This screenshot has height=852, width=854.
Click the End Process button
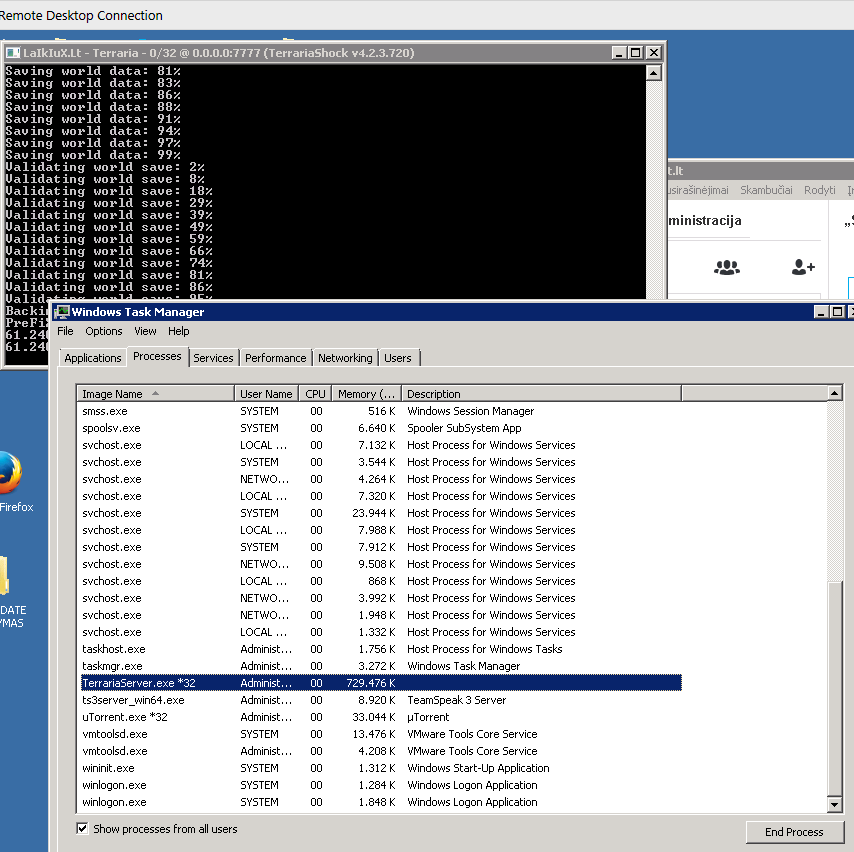tap(794, 832)
